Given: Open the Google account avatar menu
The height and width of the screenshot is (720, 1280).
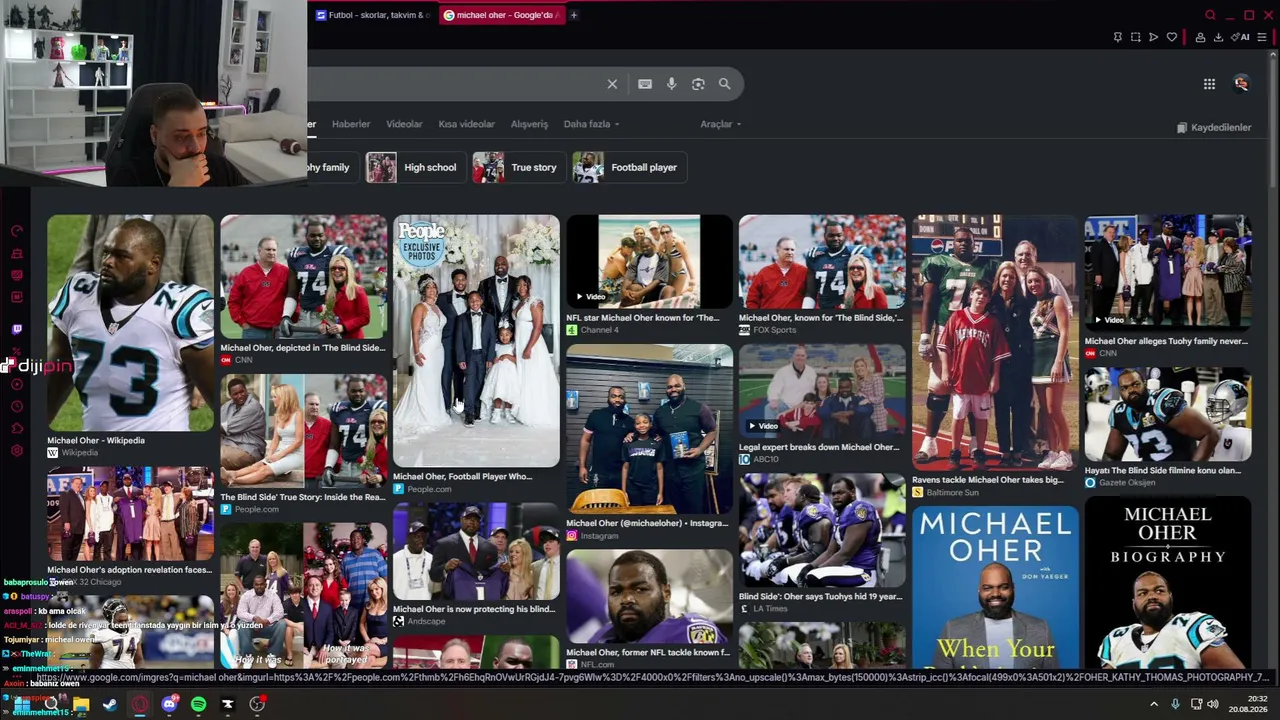Looking at the screenshot, I should coord(1241,84).
